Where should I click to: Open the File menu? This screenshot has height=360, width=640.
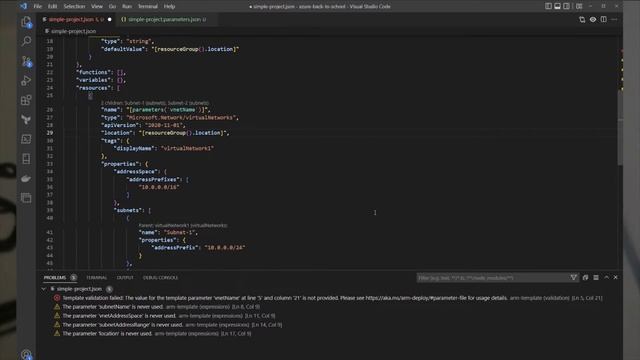[38, 6]
